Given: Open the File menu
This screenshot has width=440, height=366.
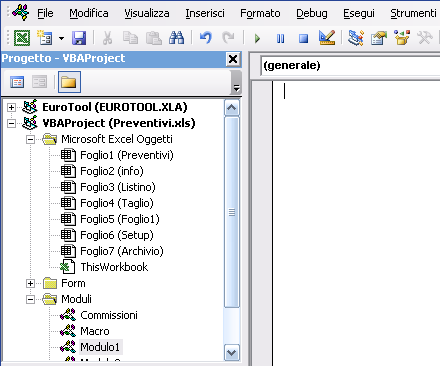Looking at the screenshot, I should click(x=45, y=13).
